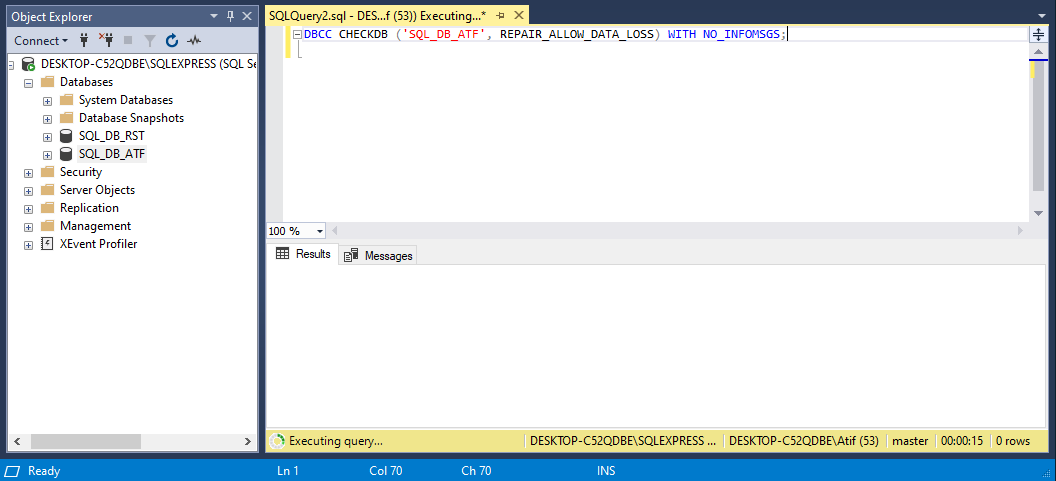Click the 0 rows status entry
This screenshot has height=481, width=1056.
coord(1013,441)
